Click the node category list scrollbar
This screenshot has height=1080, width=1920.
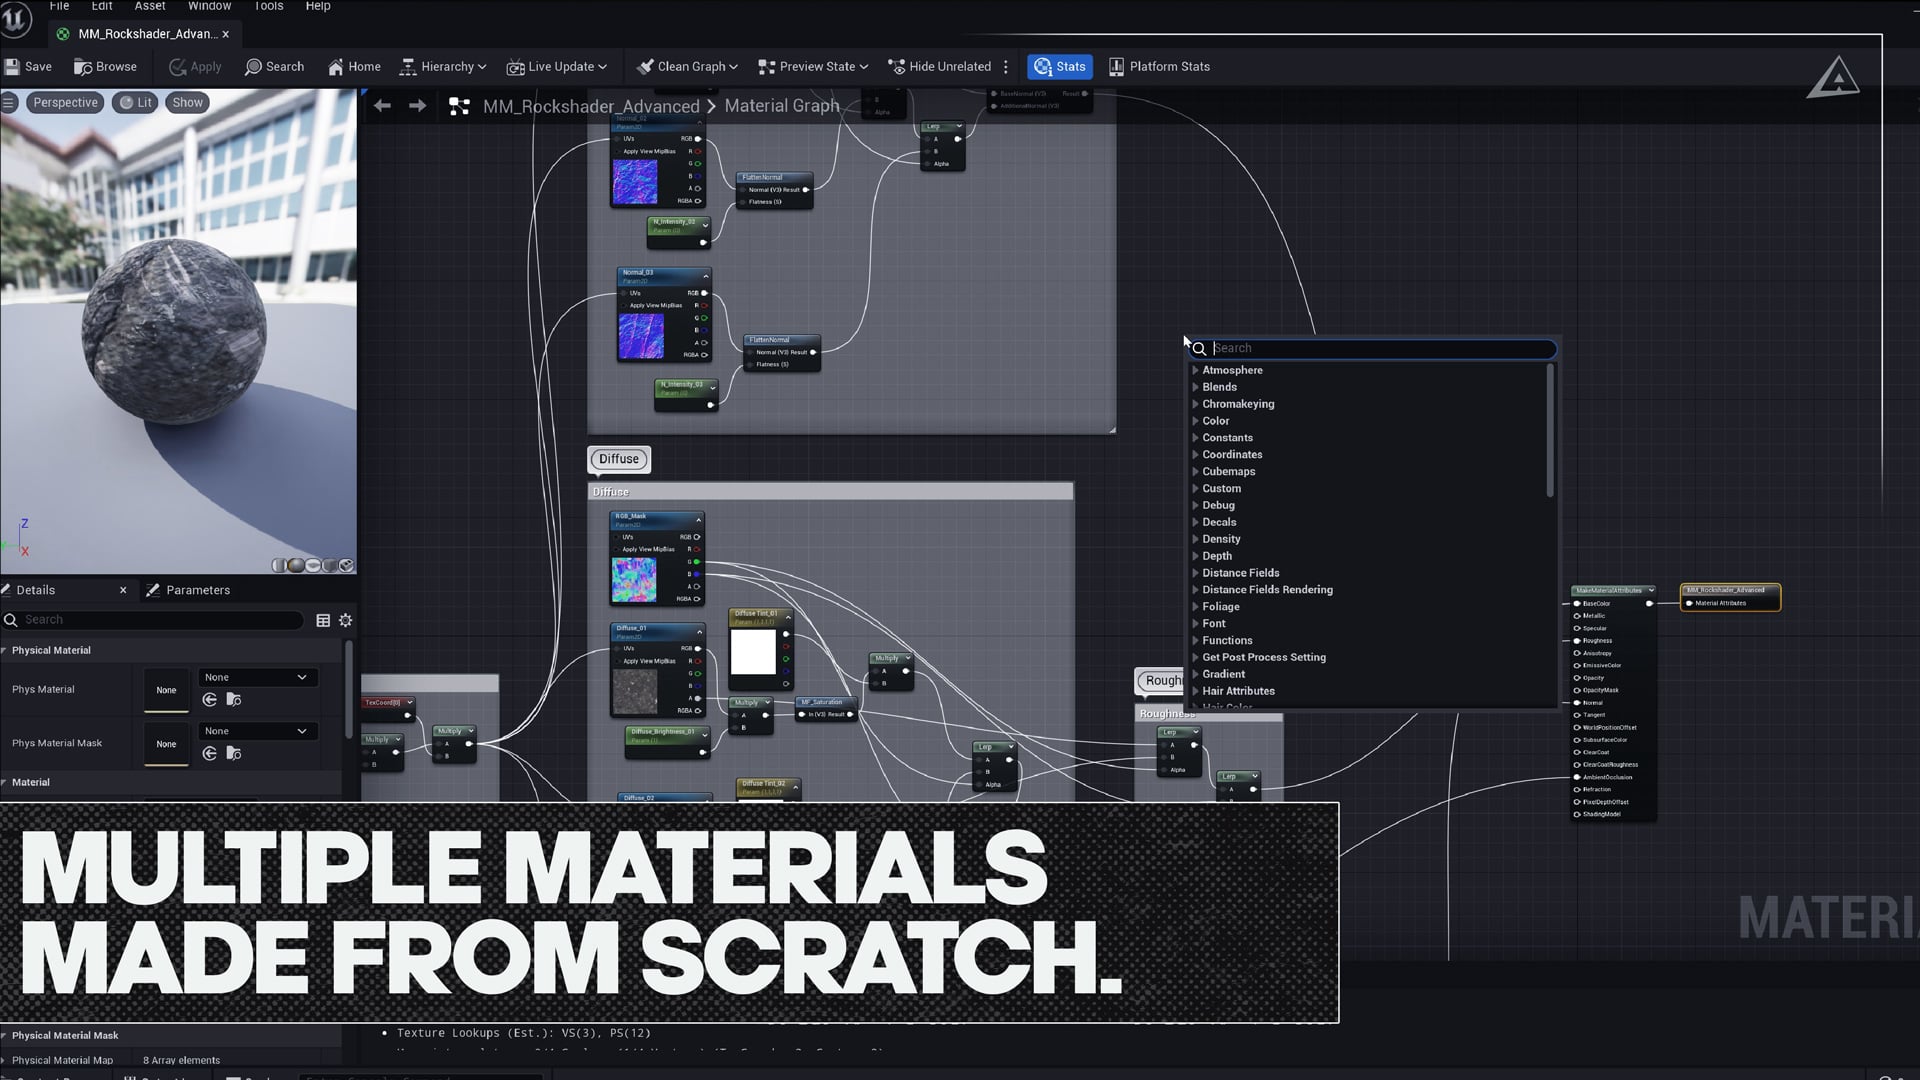(x=1550, y=432)
